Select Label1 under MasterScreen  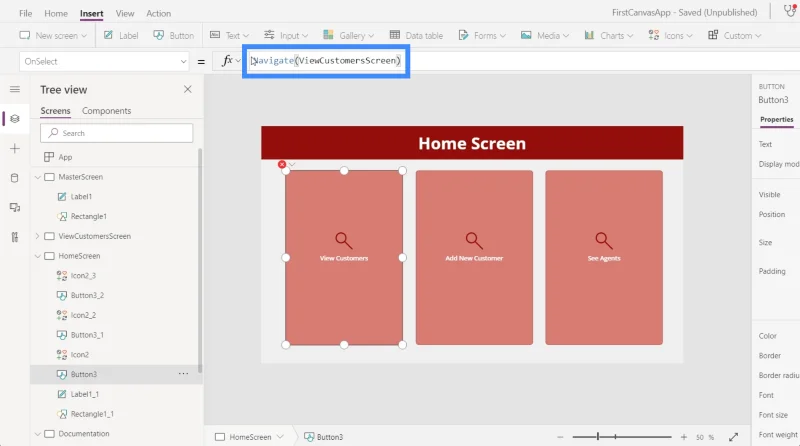pyautogui.click(x=81, y=196)
